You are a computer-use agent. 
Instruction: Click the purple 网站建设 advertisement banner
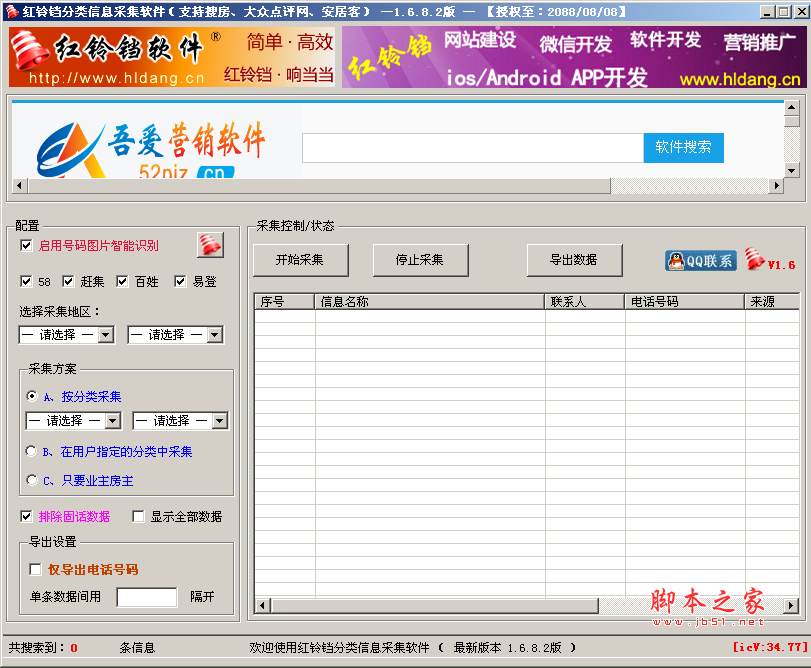coord(574,57)
